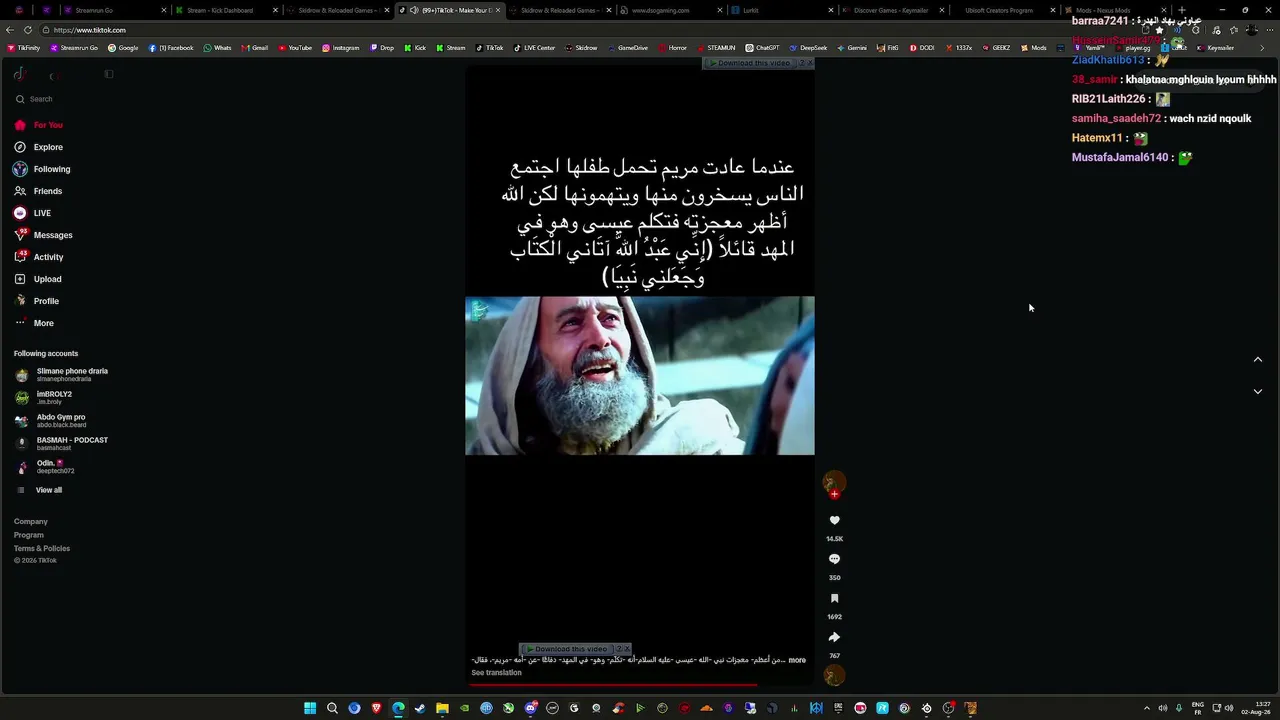
Task: Open Messages in the sidebar
Action: [43, 235]
